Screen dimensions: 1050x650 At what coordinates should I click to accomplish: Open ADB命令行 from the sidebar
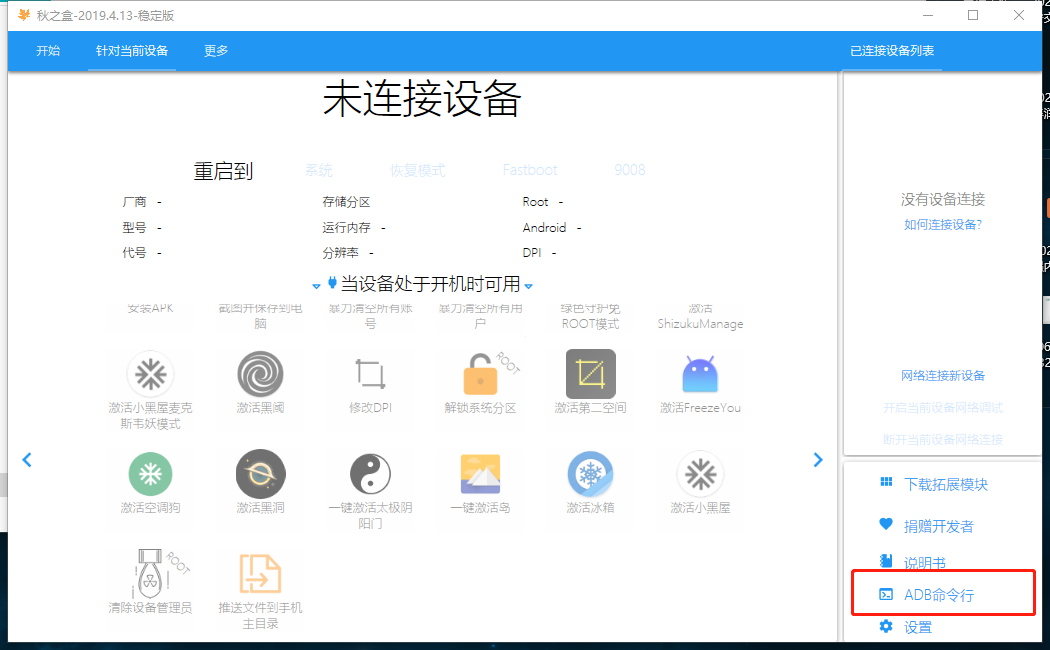(938, 595)
